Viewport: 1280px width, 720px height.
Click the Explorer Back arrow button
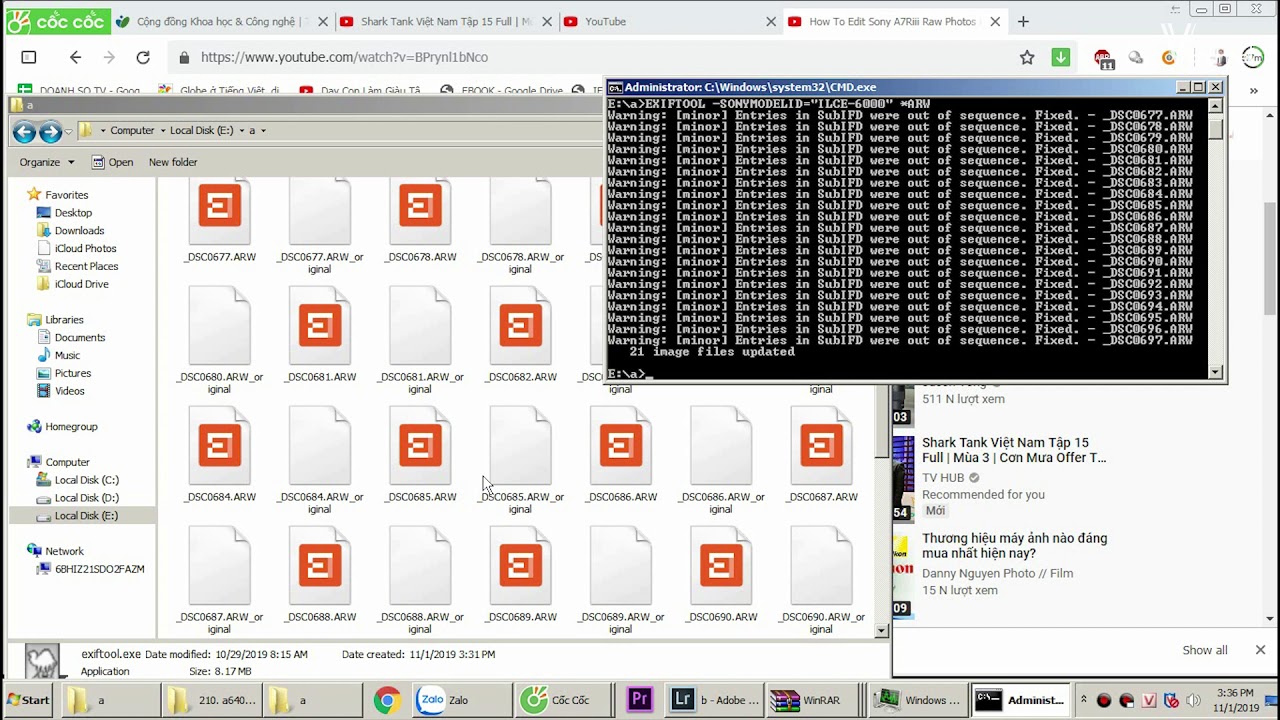point(25,131)
